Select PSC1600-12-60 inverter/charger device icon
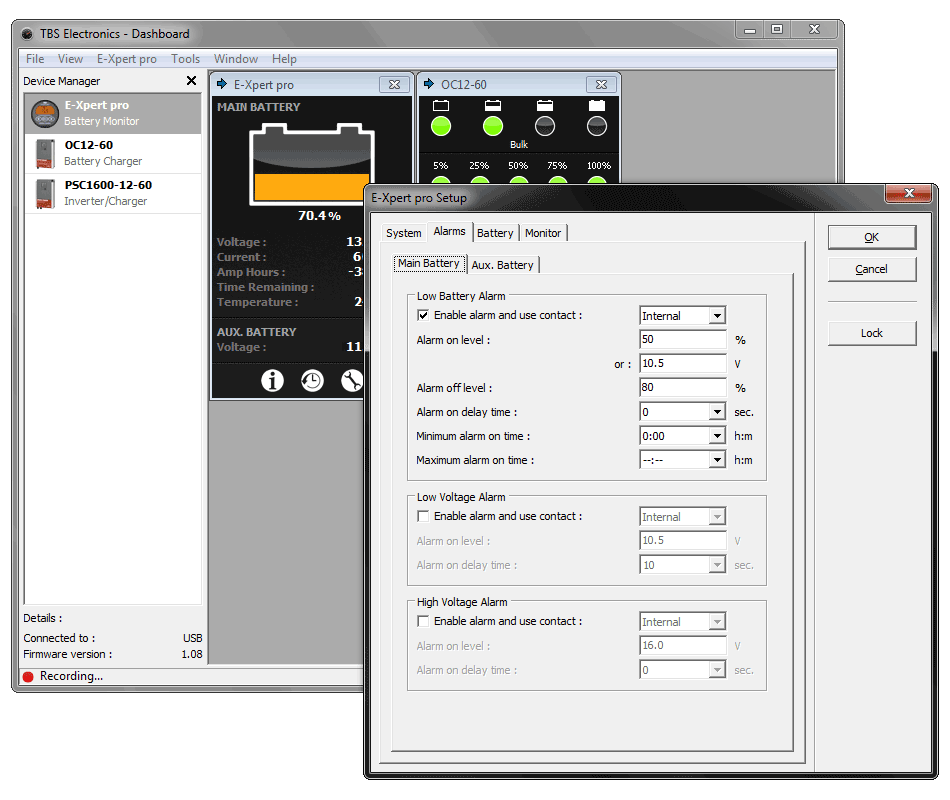This screenshot has width=950, height=800. tap(43, 193)
